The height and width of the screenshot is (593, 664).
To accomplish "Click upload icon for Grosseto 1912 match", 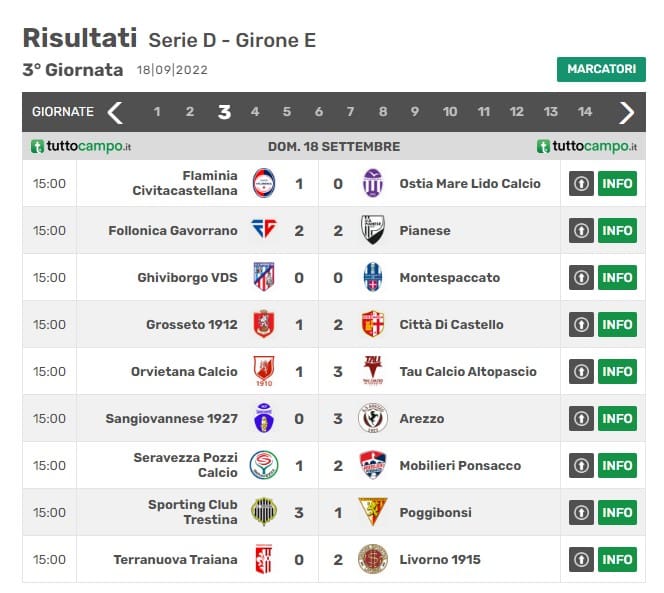I will pyautogui.click(x=581, y=324).
